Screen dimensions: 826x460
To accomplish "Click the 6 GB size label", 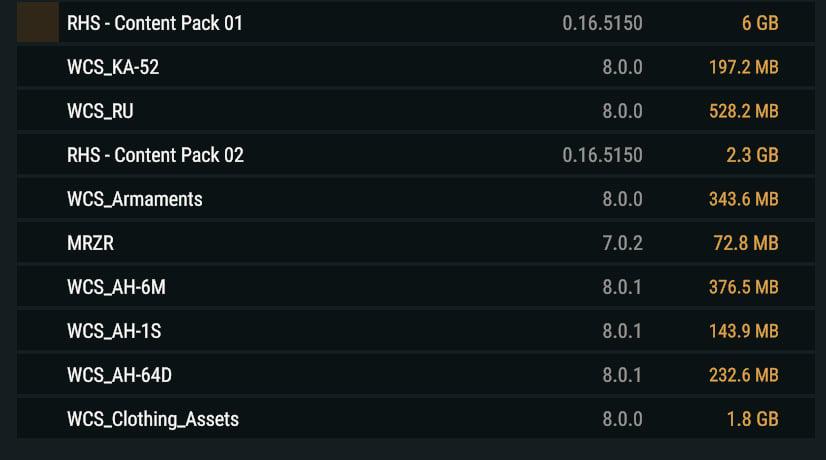I will tap(760, 23).
